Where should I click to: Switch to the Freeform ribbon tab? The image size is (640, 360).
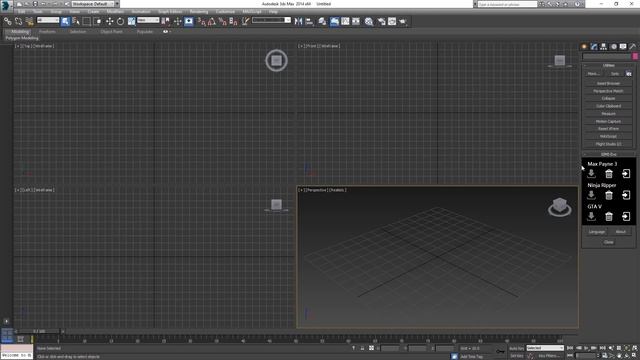(x=47, y=31)
